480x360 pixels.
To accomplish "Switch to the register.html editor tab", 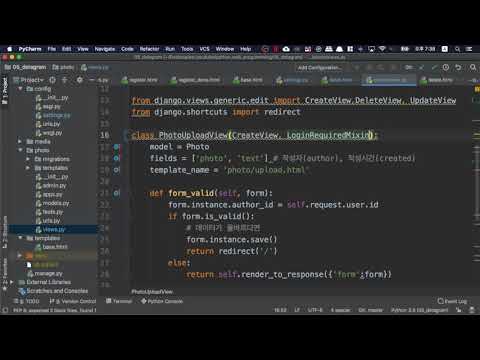I will coord(139,80).
